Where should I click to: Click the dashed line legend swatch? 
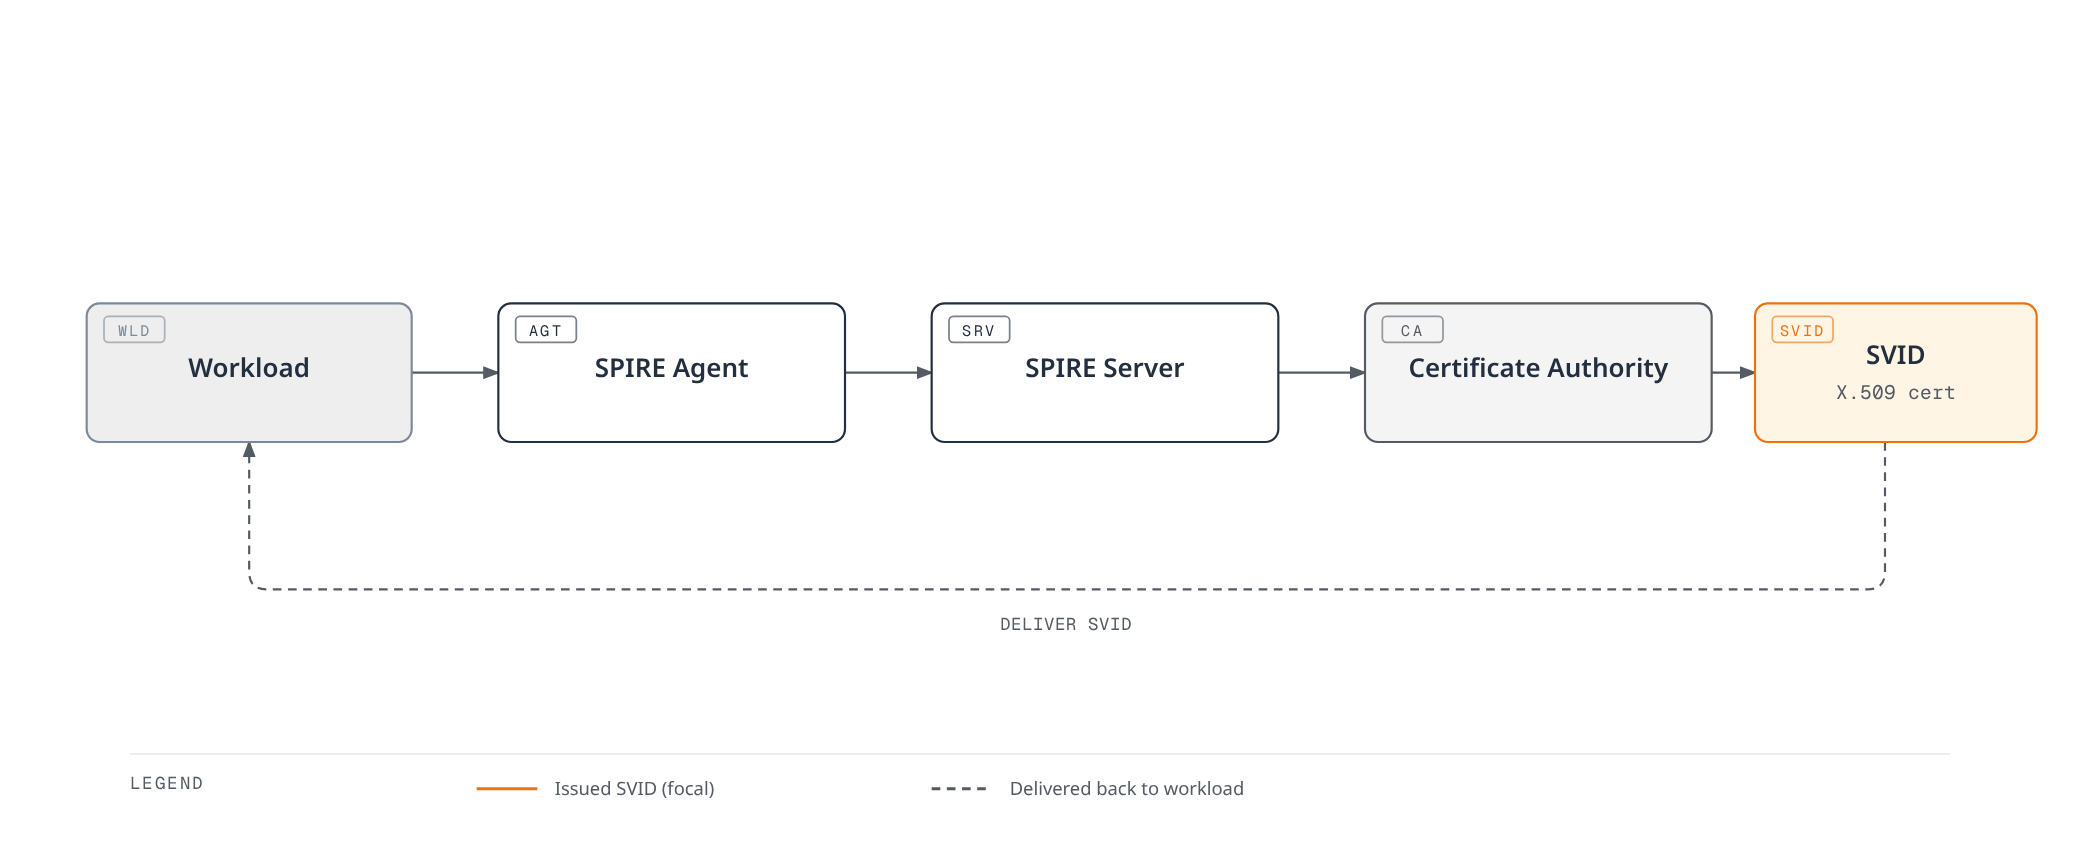coord(959,789)
